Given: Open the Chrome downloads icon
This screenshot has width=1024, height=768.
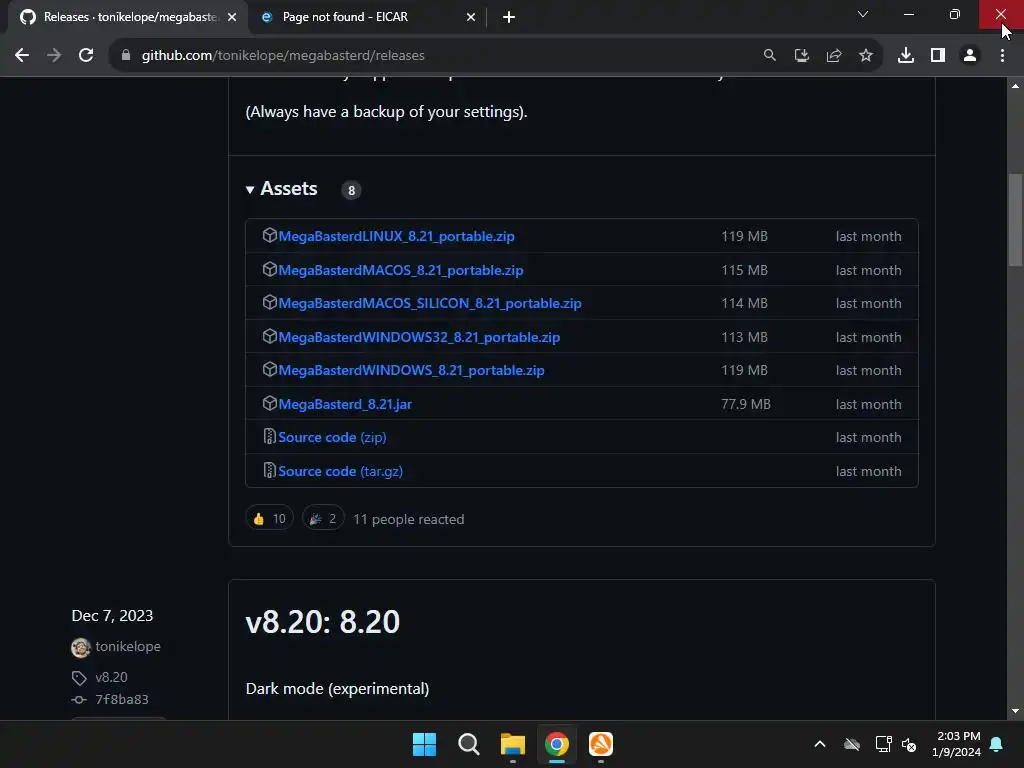Looking at the screenshot, I should [x=905, y=56].
